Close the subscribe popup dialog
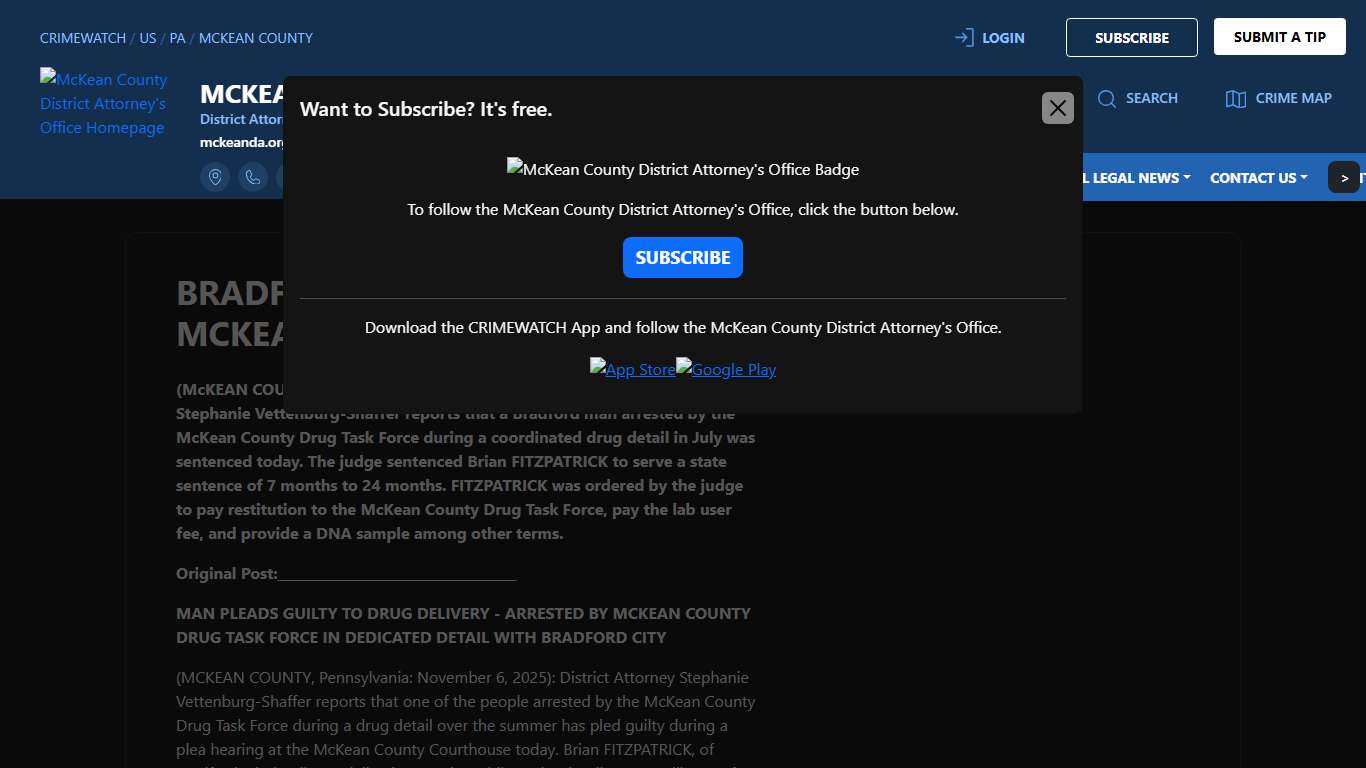This screenshot has width=1366, height=768. 1057,108
